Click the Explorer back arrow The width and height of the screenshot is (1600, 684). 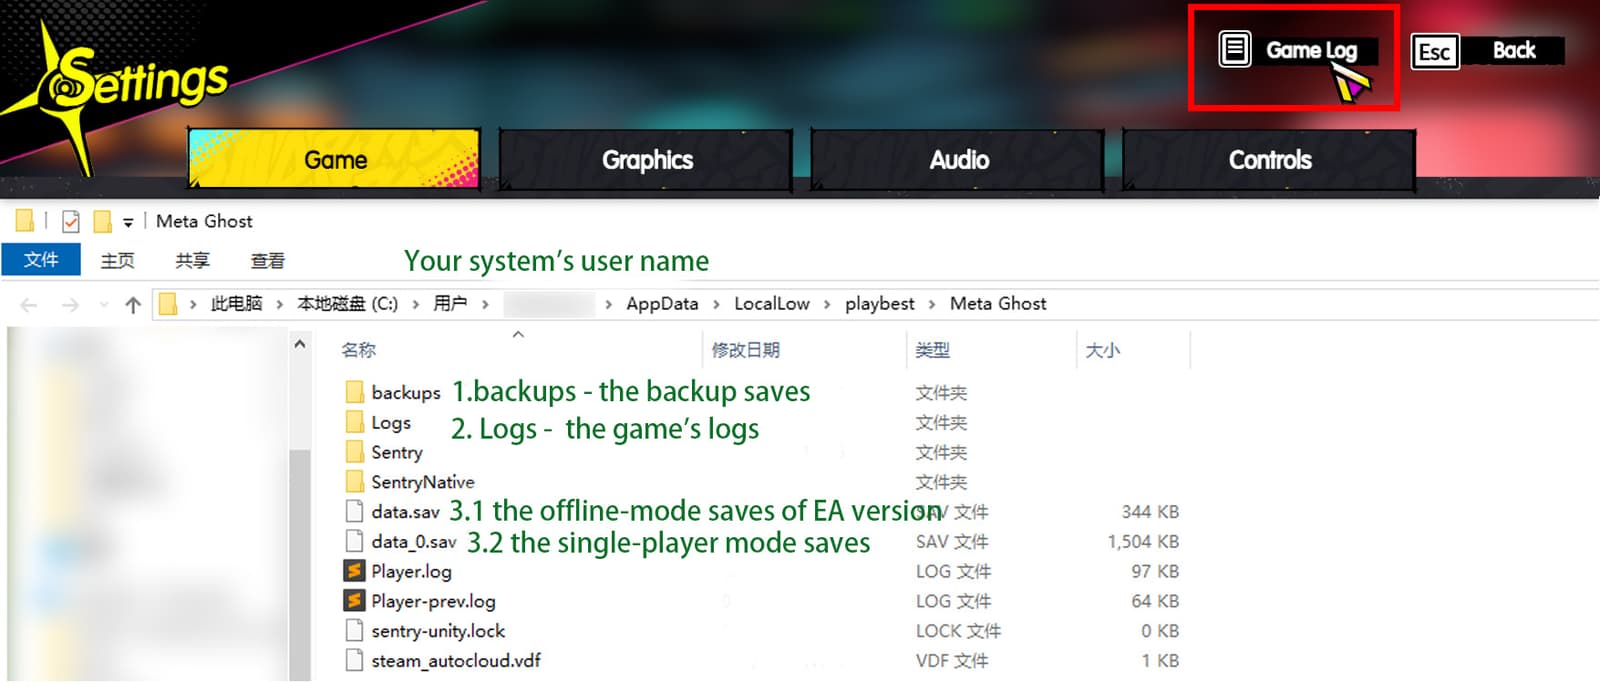pos(29,305)
